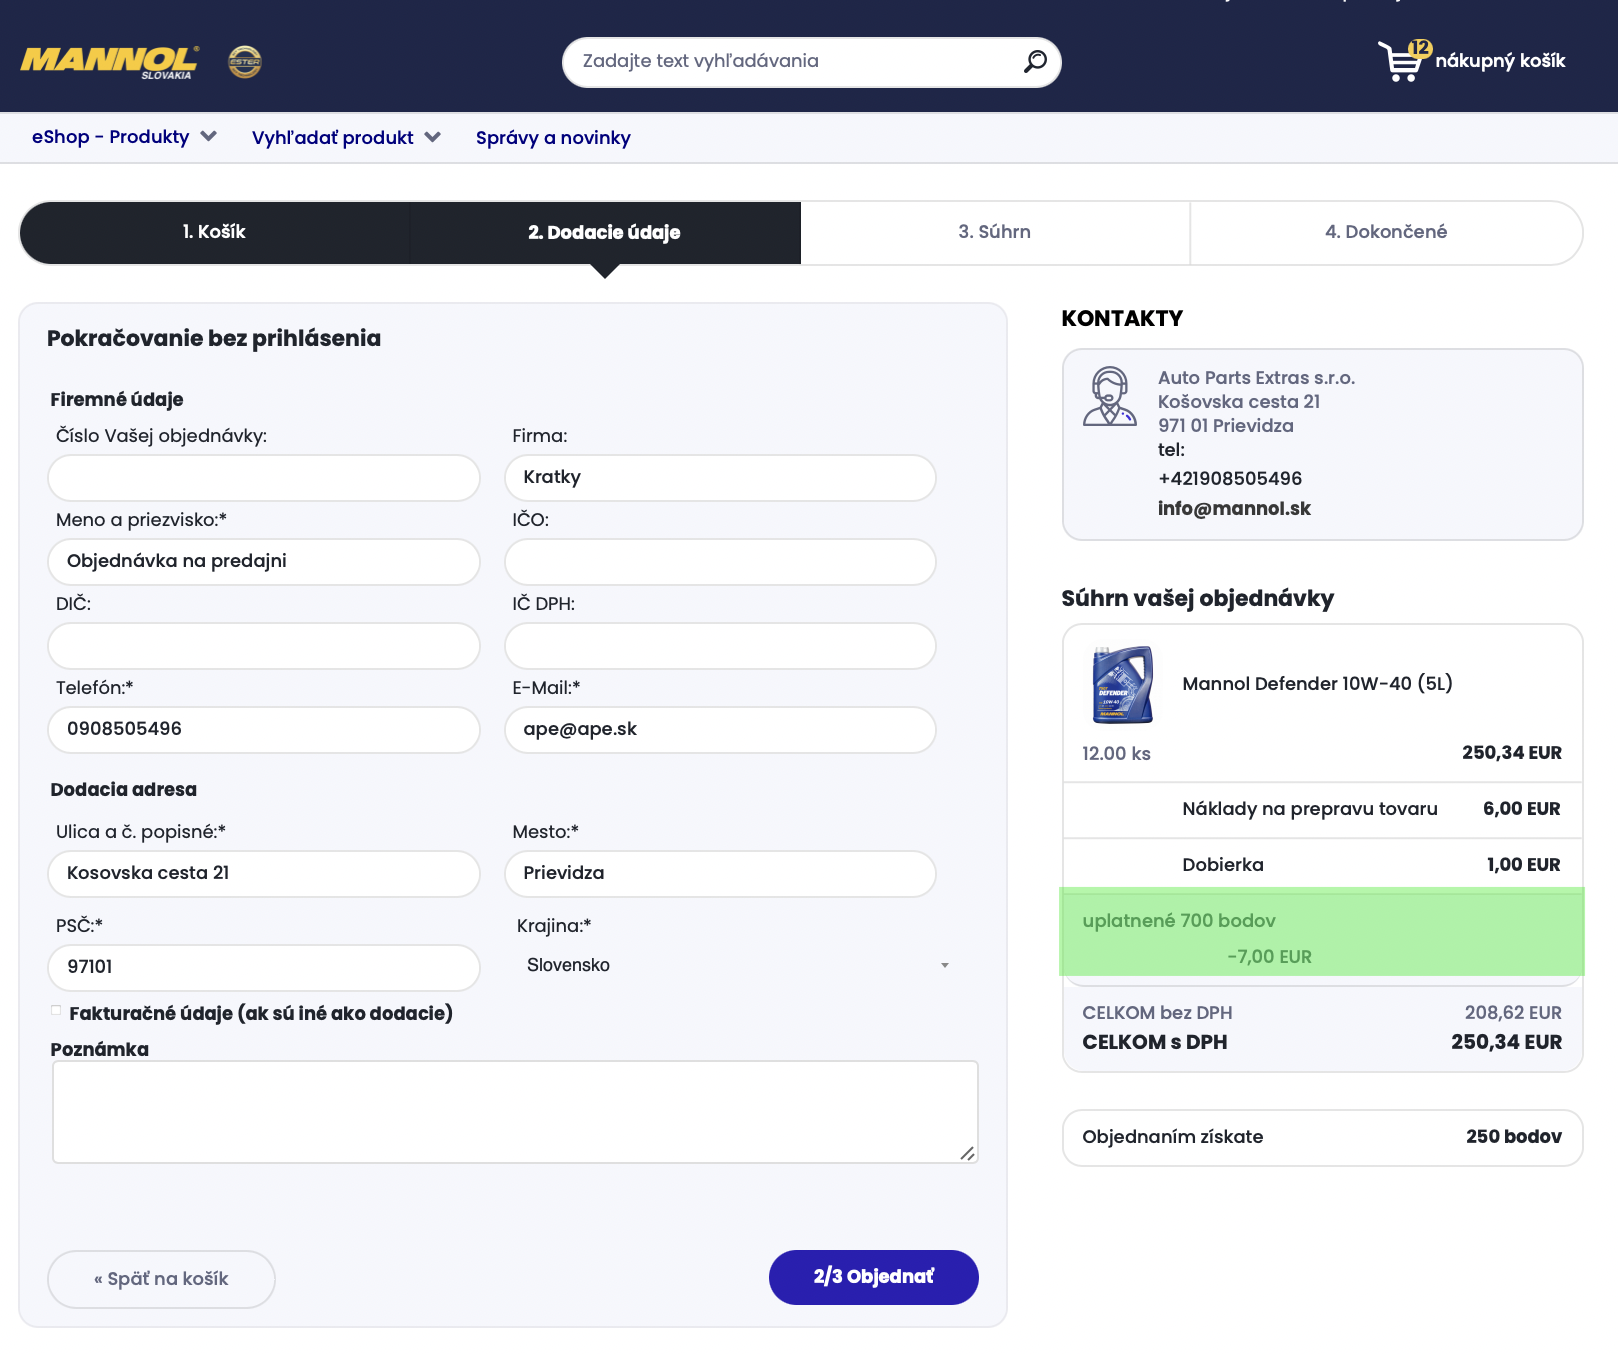The height and width of the screenshot is (1354, 1618).
Task: Select step 4. Dokončené
Action: tap(1386, 232)
